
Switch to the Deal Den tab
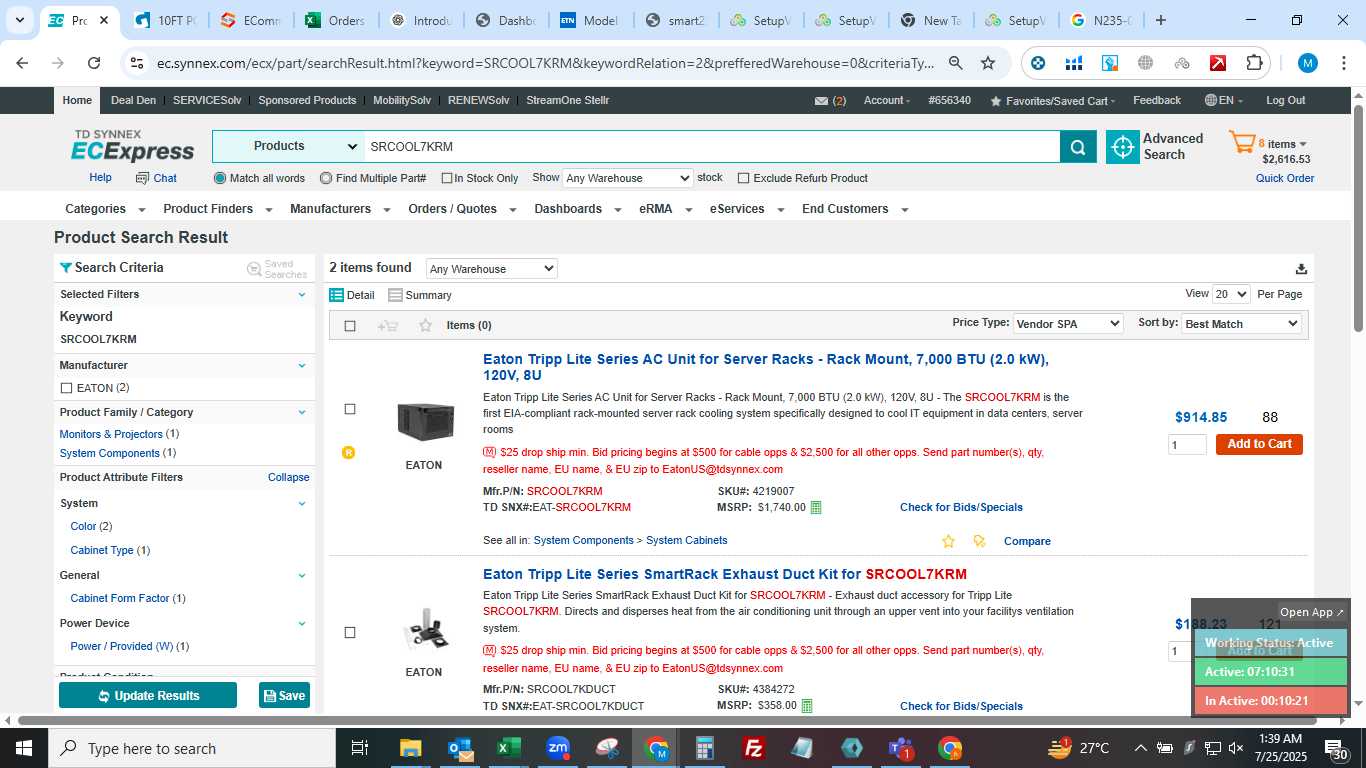pyautogui.click(x=133, y=100)
